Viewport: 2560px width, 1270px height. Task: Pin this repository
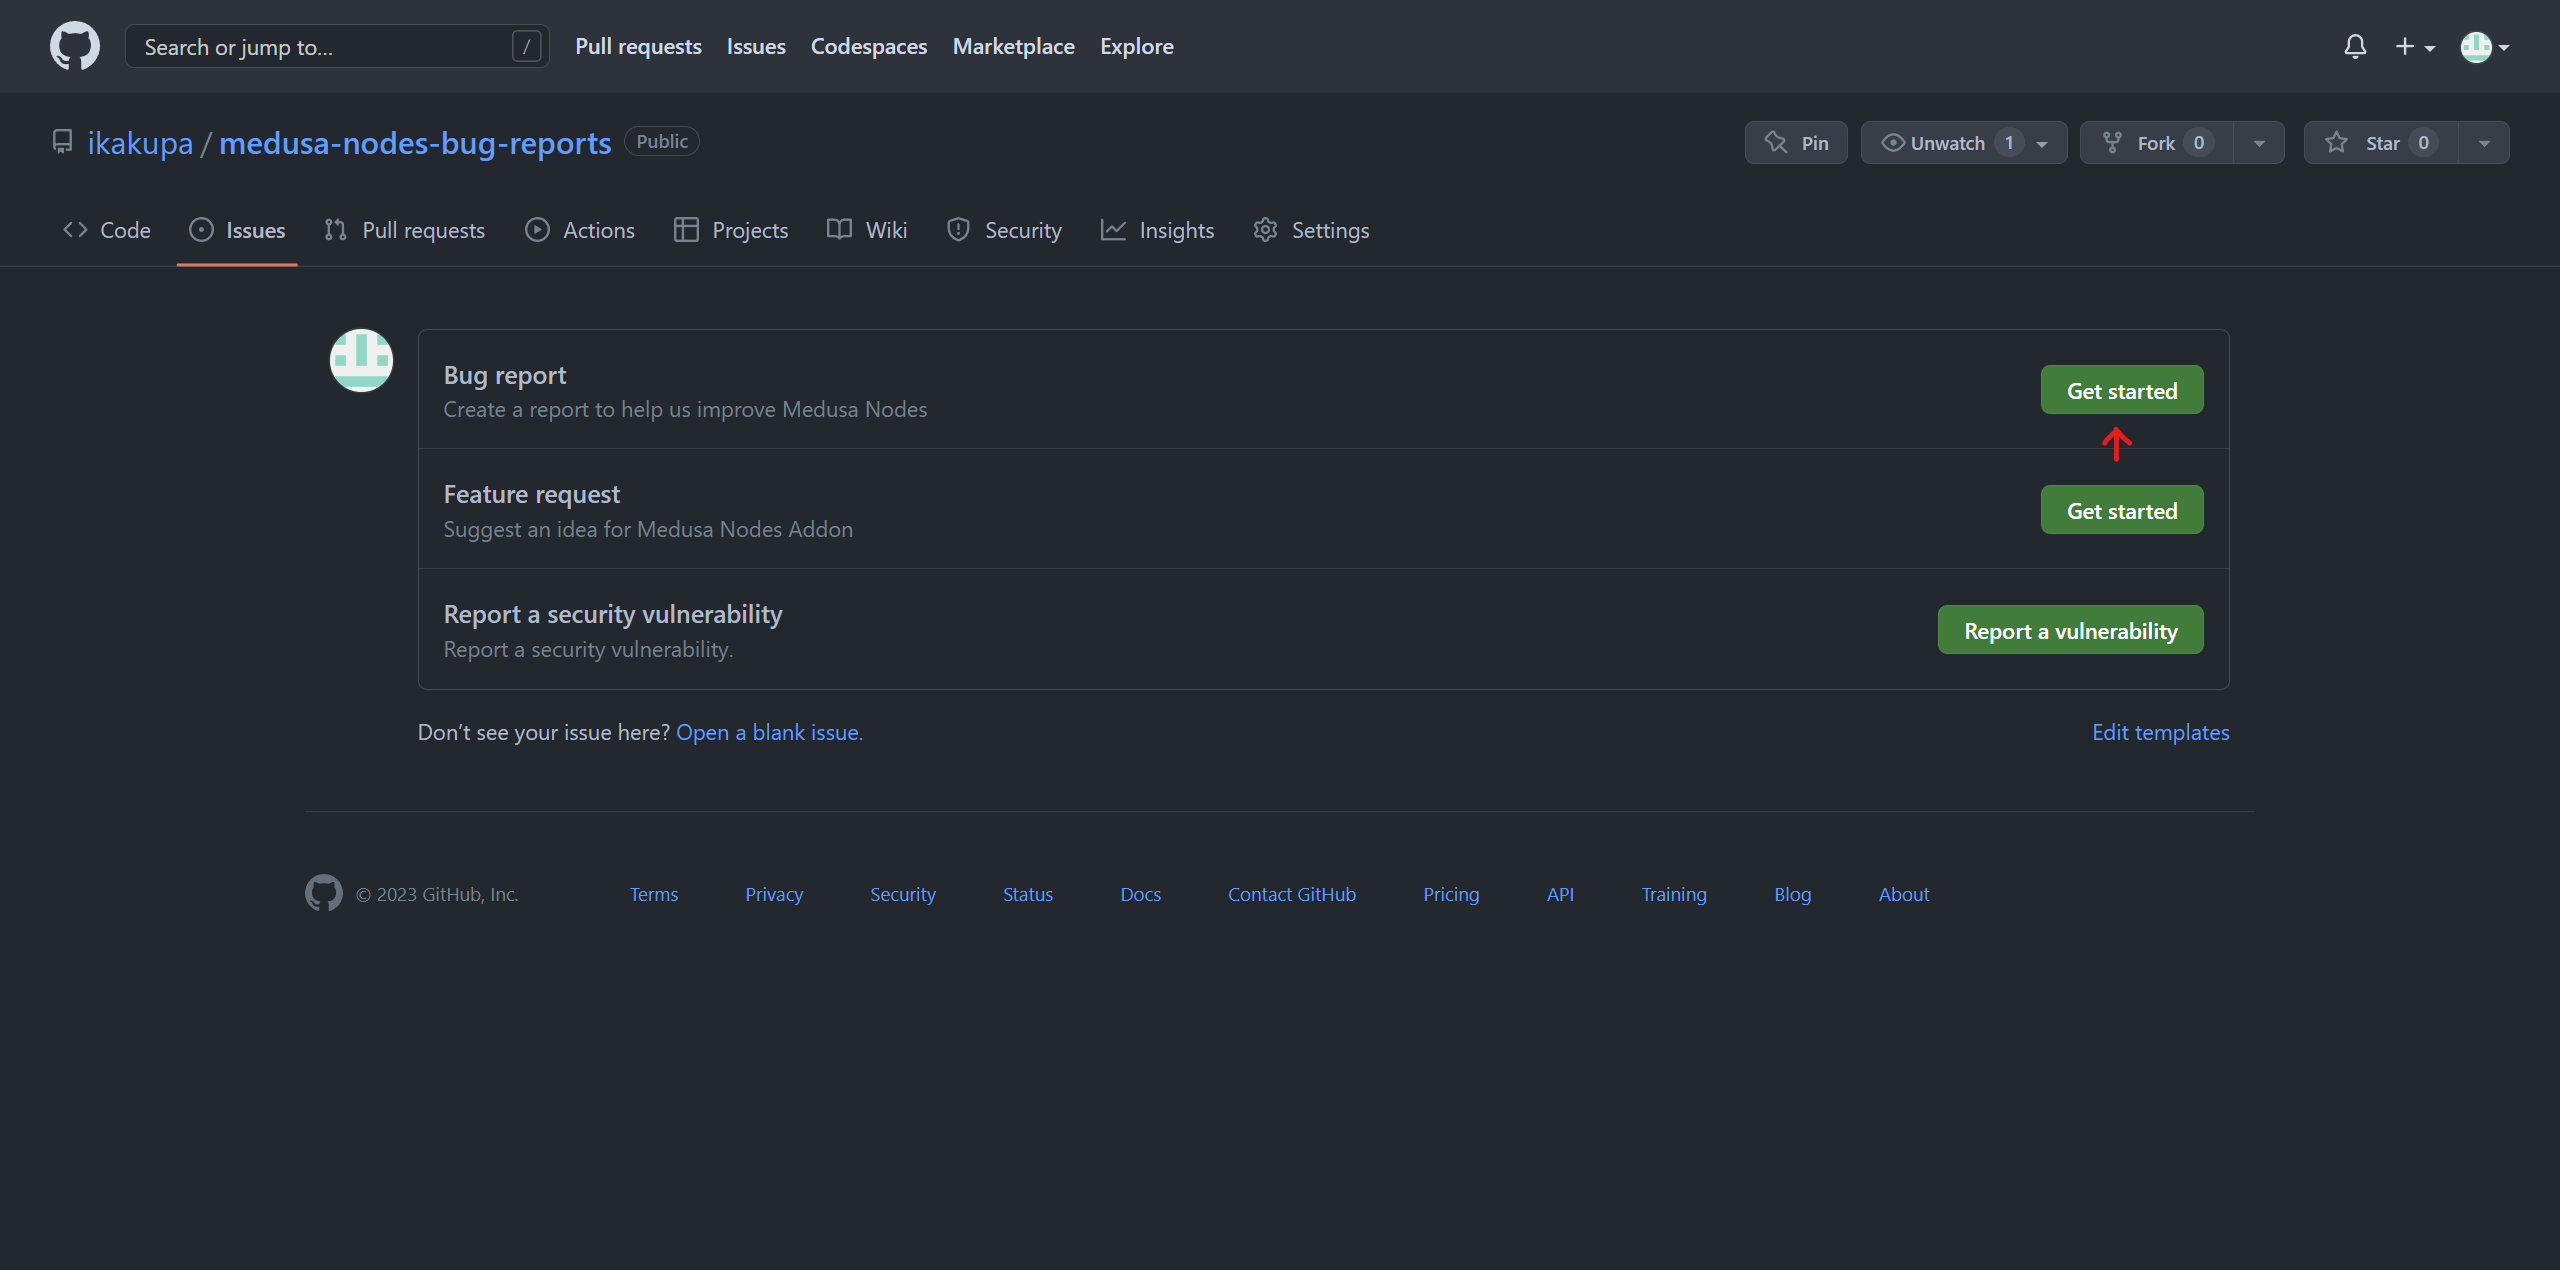click(x=1796, y=142)
